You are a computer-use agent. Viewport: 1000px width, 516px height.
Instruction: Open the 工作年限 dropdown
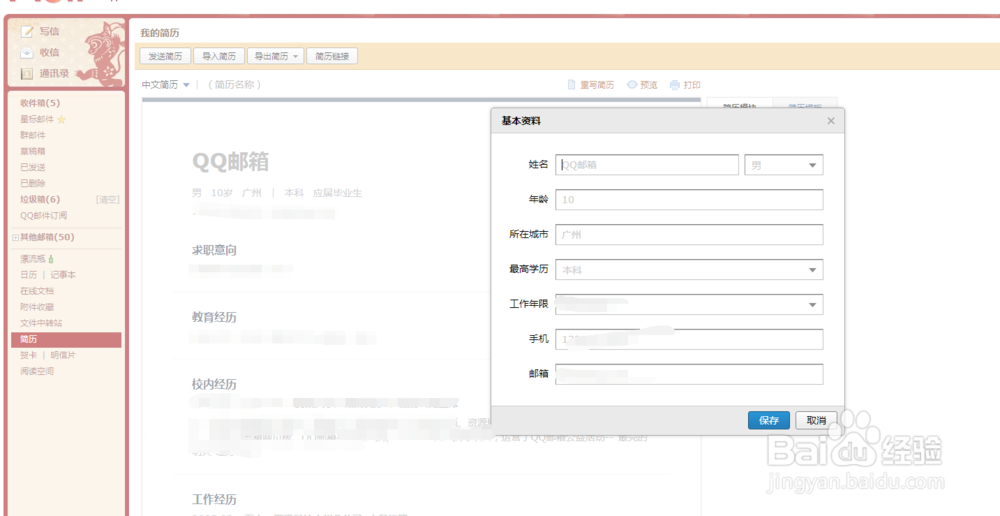(689, 304)
